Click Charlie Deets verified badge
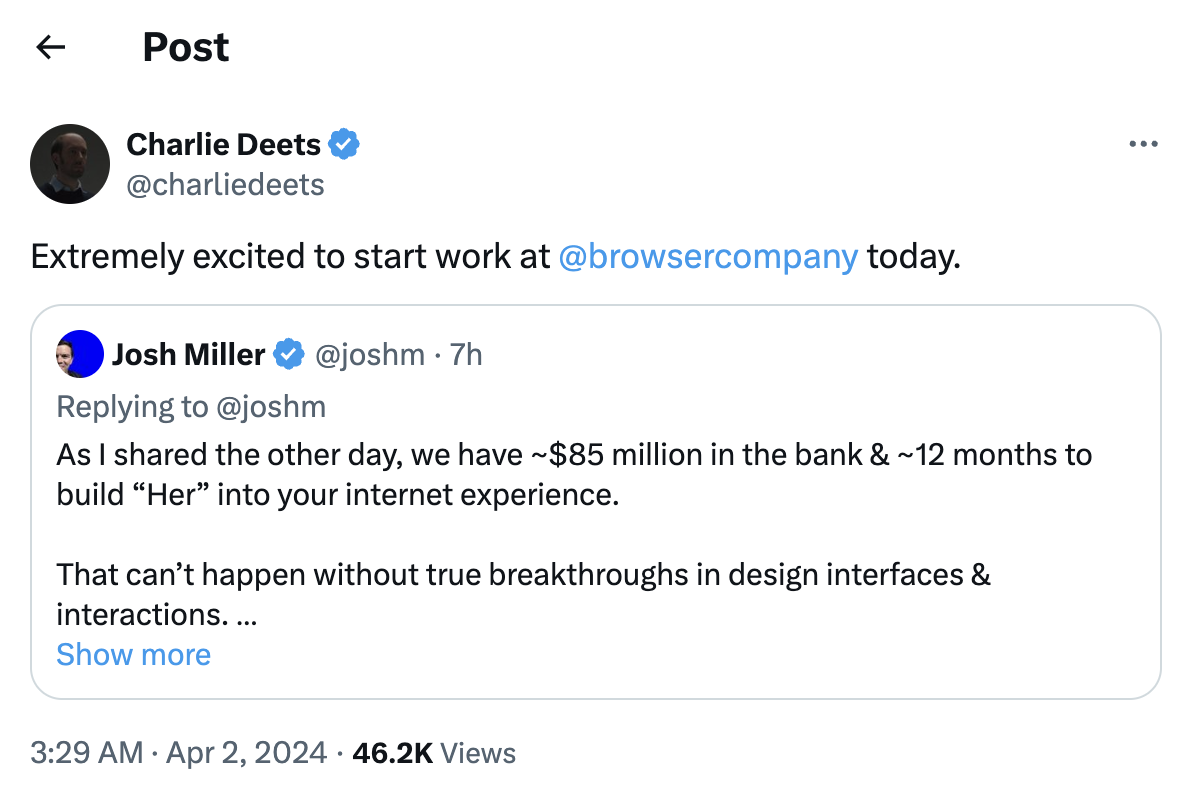 [x=344, y=144]
